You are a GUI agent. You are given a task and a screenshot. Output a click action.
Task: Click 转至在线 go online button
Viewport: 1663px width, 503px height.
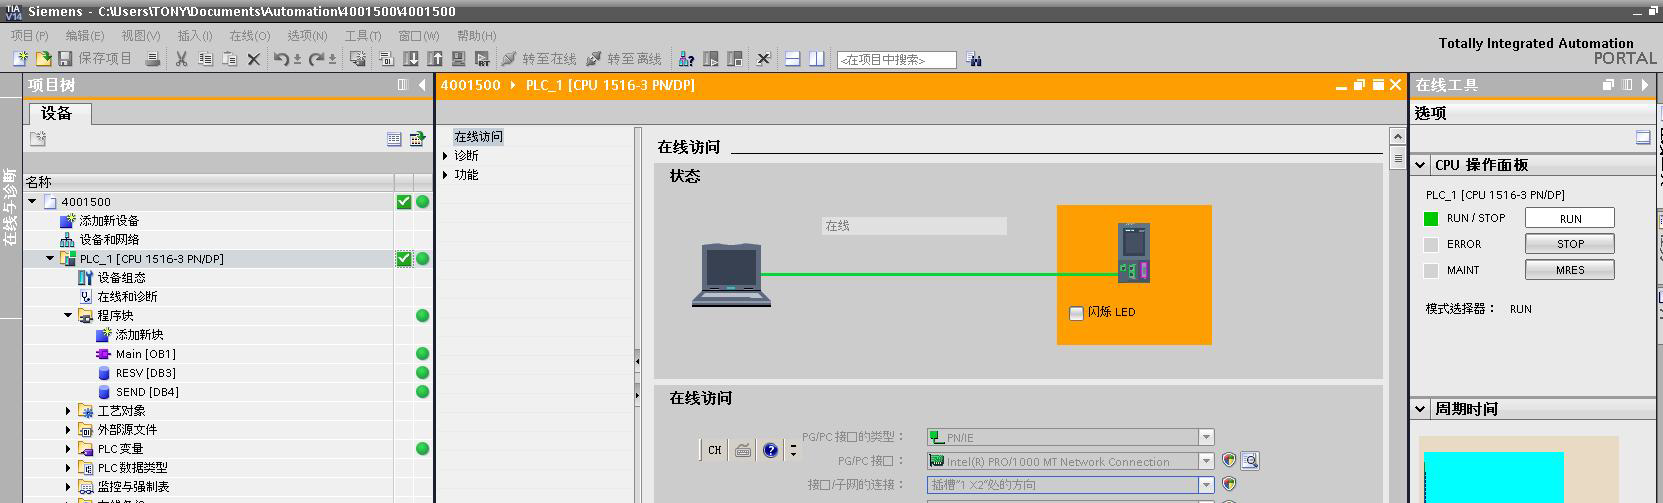pos(538,59)
